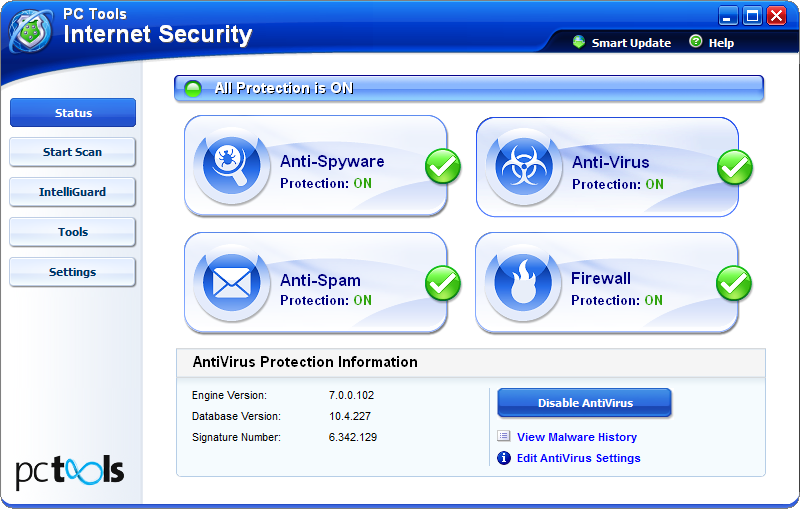The width and height of the screenshot is (800, 509).
Task: Toggle the Anti-Spam green checkmark status
Action: click(x=443, y=284)
